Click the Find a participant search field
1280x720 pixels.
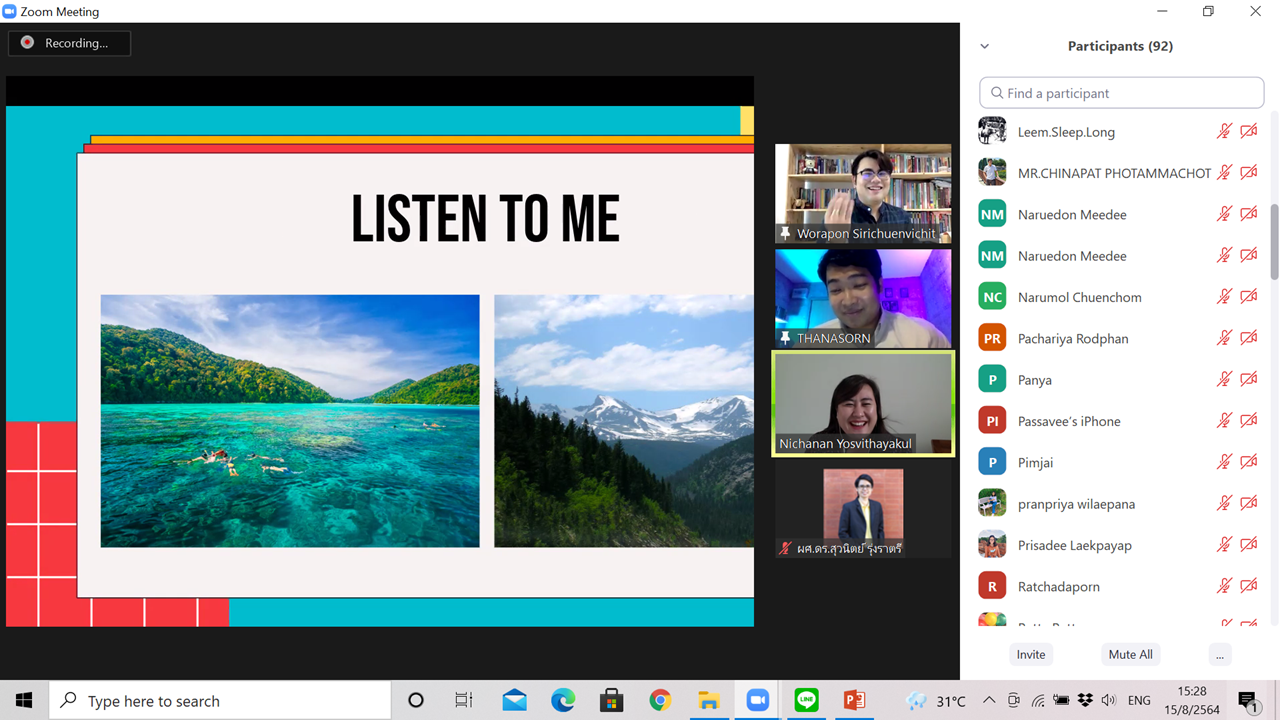click(x=1121, y=93)
